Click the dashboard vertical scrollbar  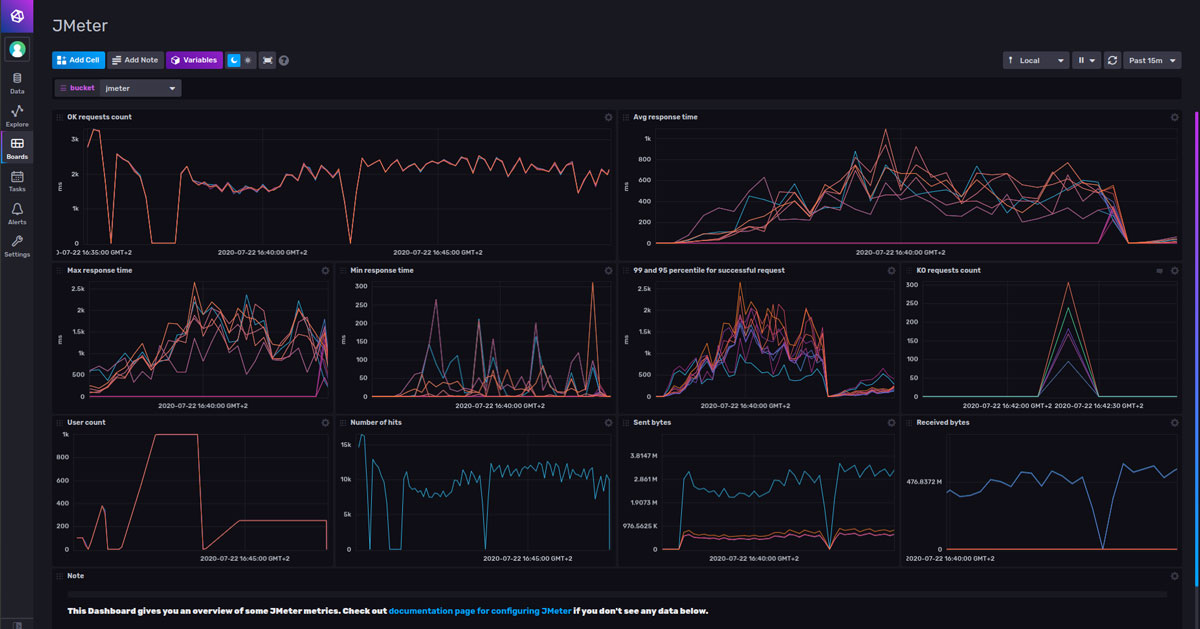pos(1196,350)
